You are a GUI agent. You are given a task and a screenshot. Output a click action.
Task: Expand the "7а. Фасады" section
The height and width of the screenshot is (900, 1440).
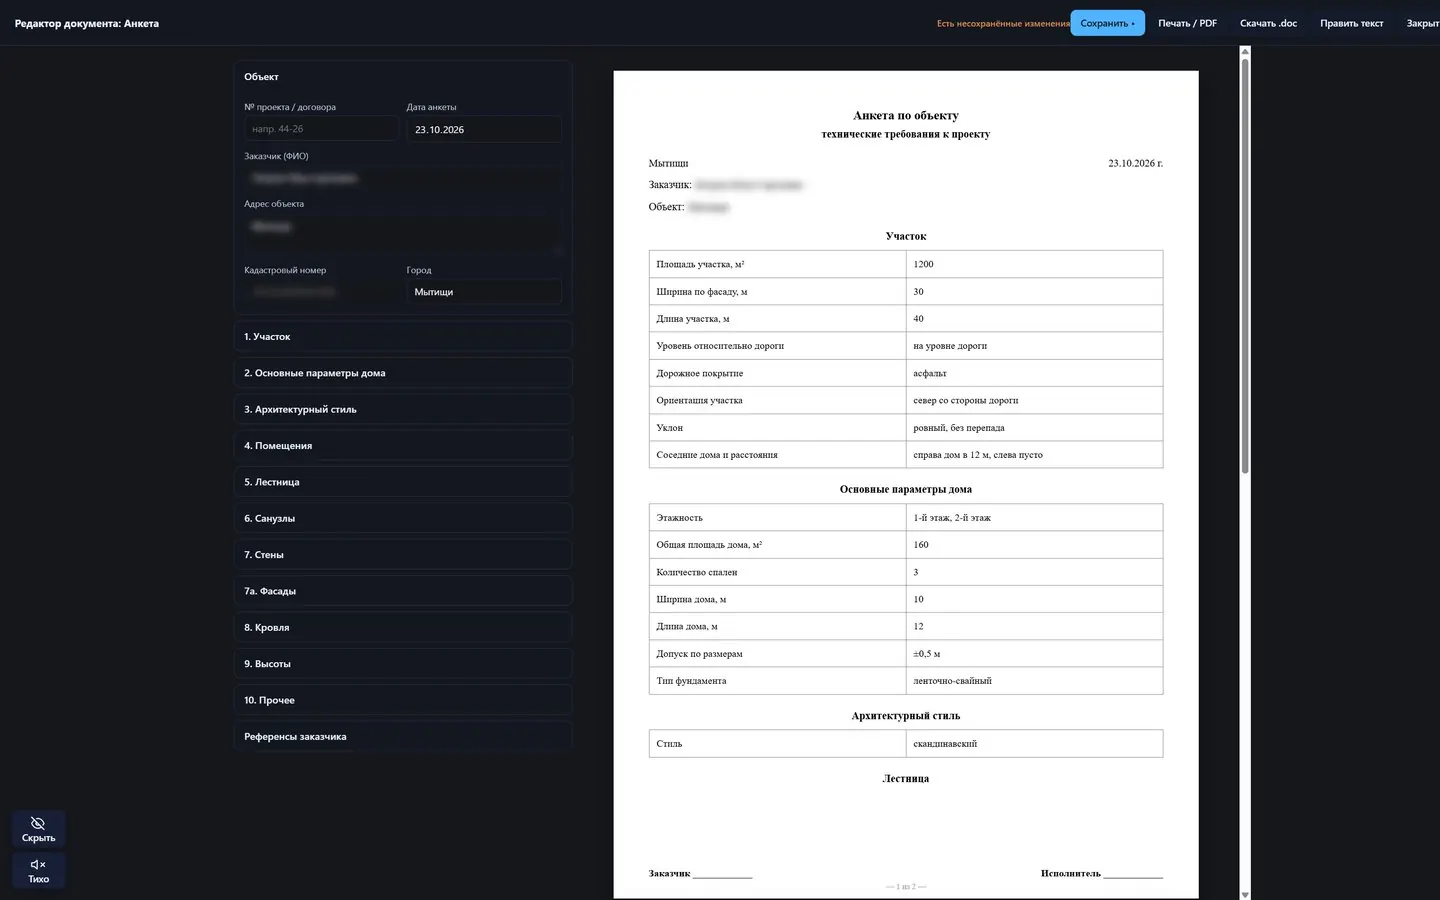[x=403, y=591]
